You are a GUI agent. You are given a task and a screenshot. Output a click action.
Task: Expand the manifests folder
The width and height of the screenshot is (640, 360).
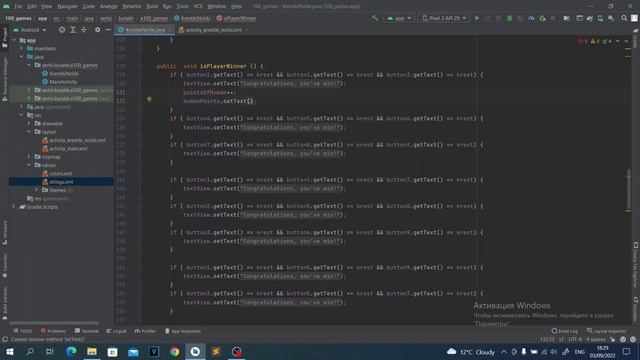coord(22,49)
